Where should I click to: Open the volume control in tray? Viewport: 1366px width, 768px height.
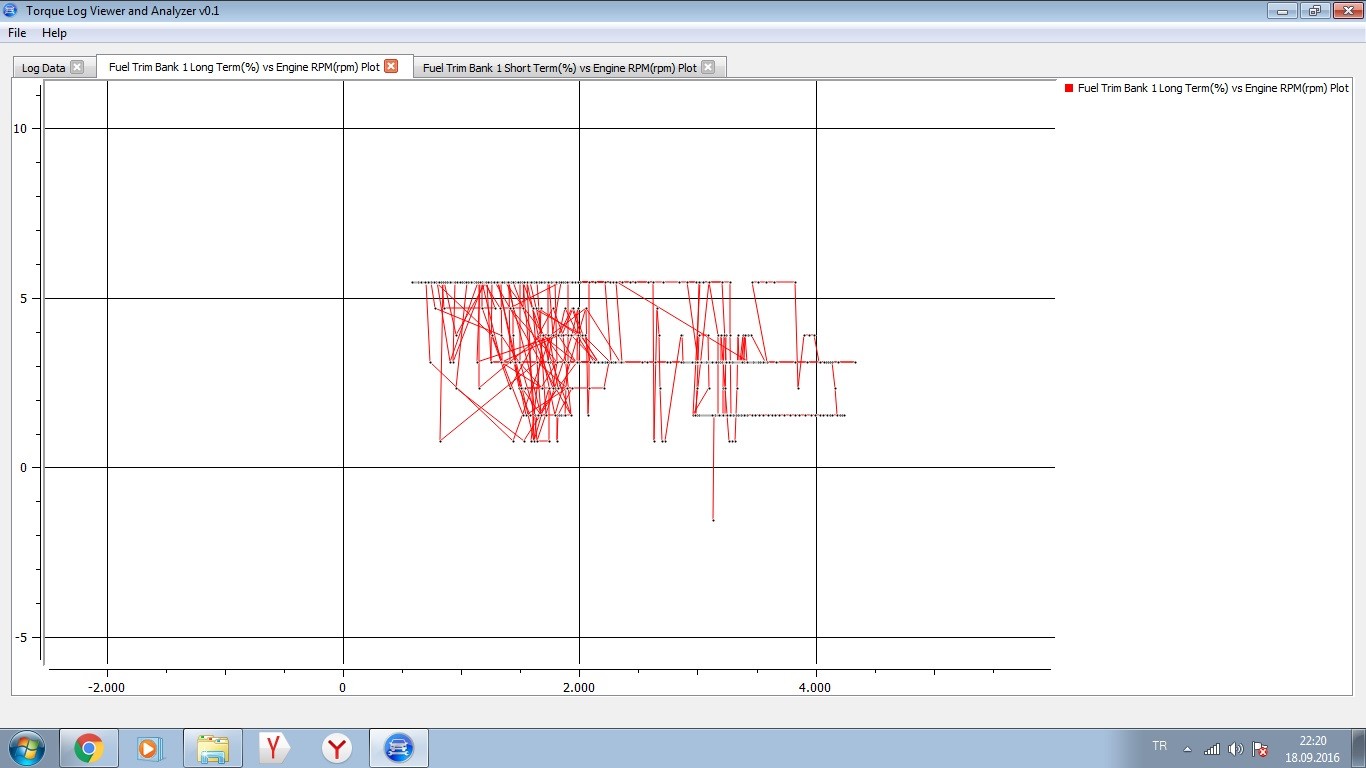point(1235,749)
